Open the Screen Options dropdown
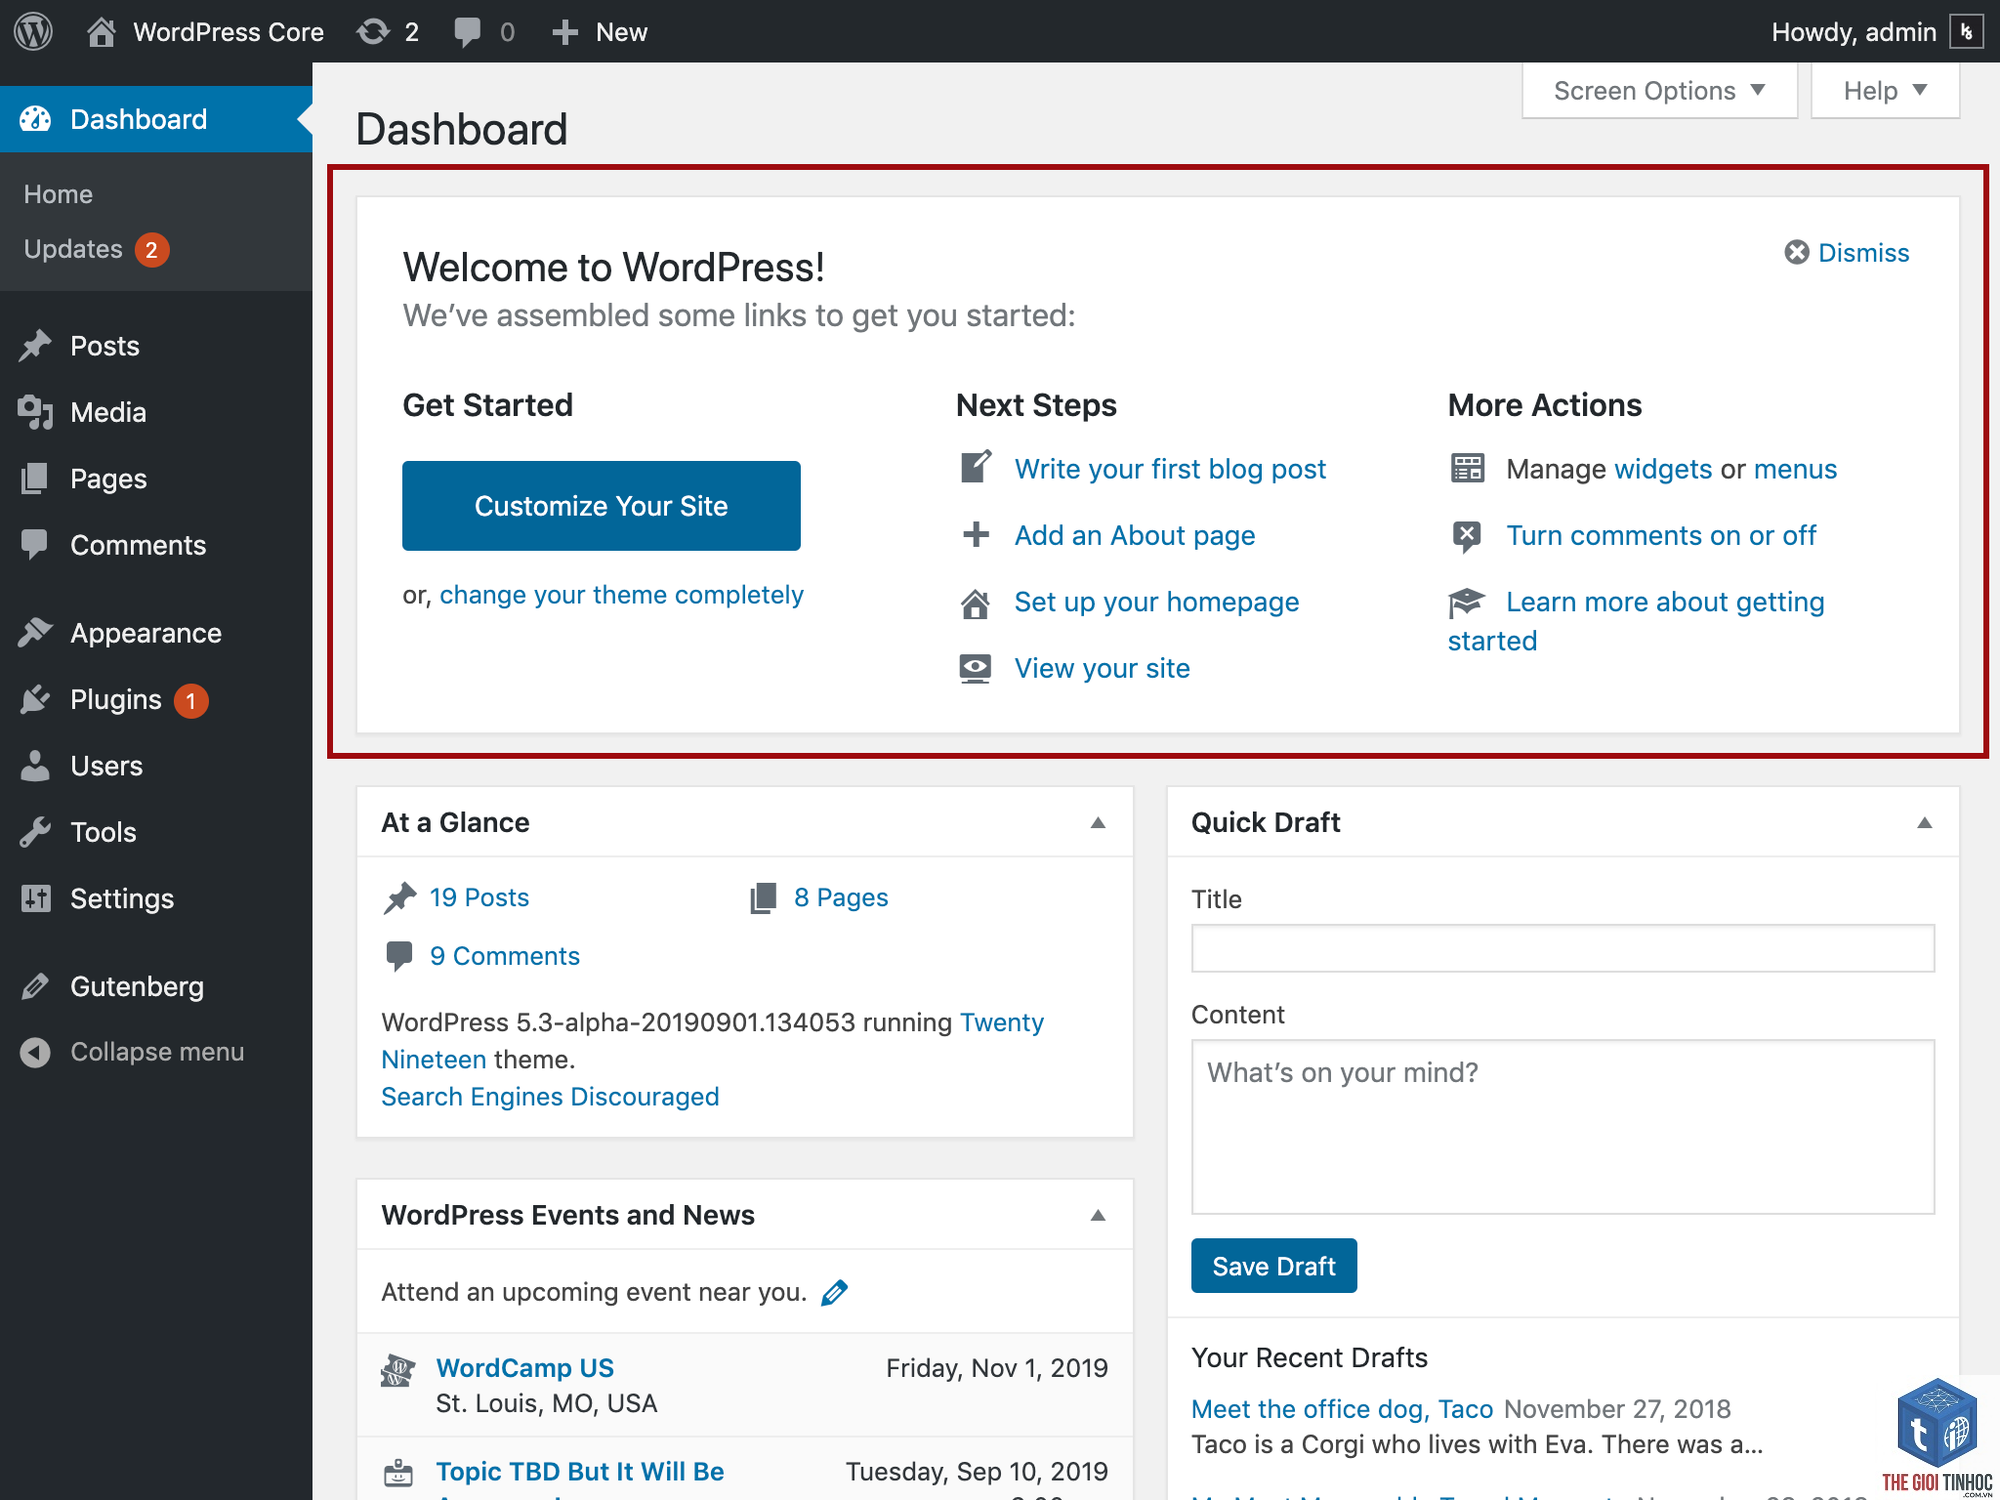Screen dimensions: 2000x1500 coord(1660,91)
